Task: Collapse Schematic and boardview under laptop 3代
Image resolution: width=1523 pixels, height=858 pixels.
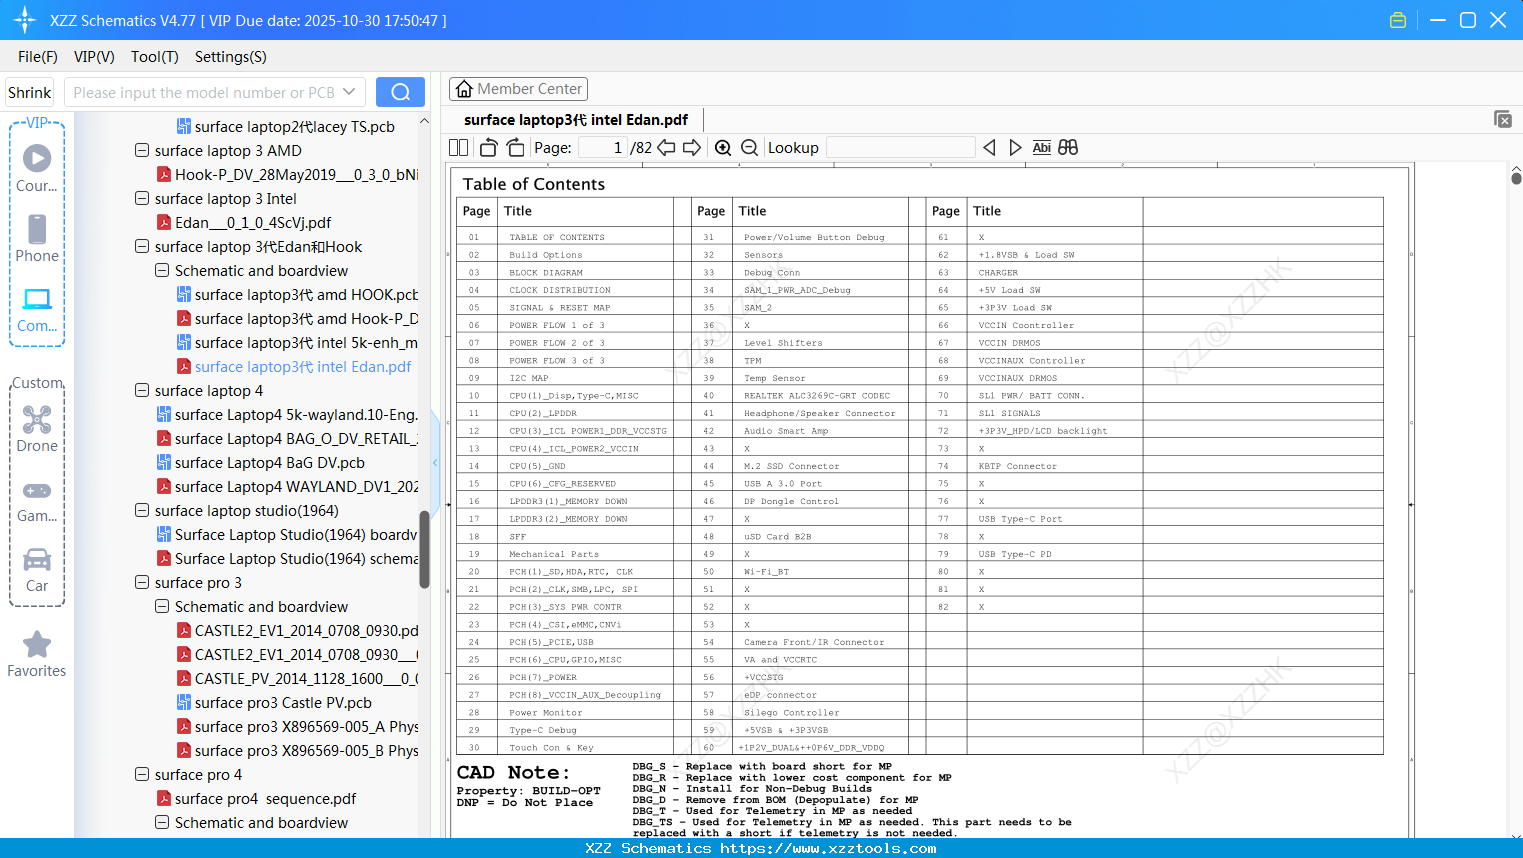Action: tap(162, 271)
